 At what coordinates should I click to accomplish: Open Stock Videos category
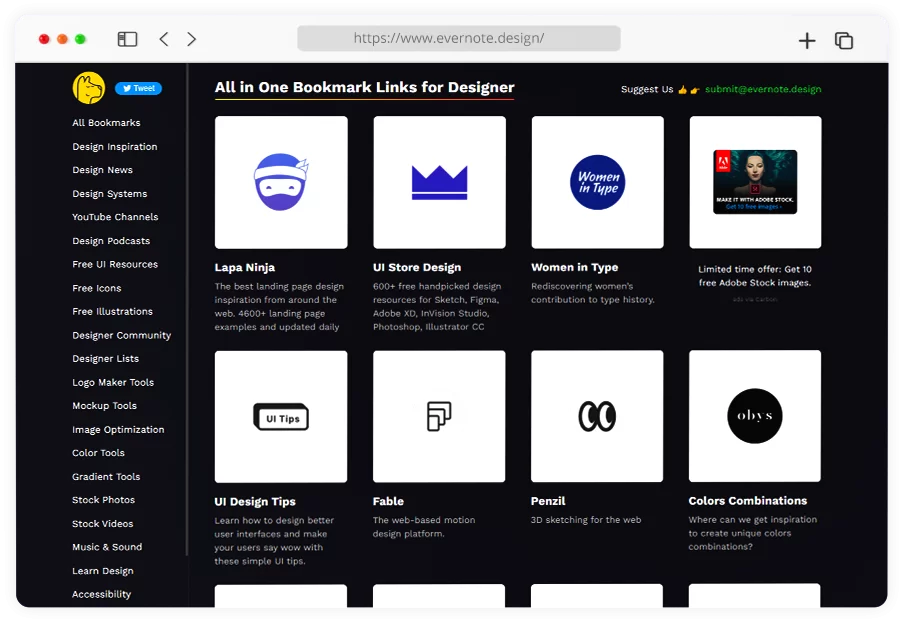click(103, 524)
